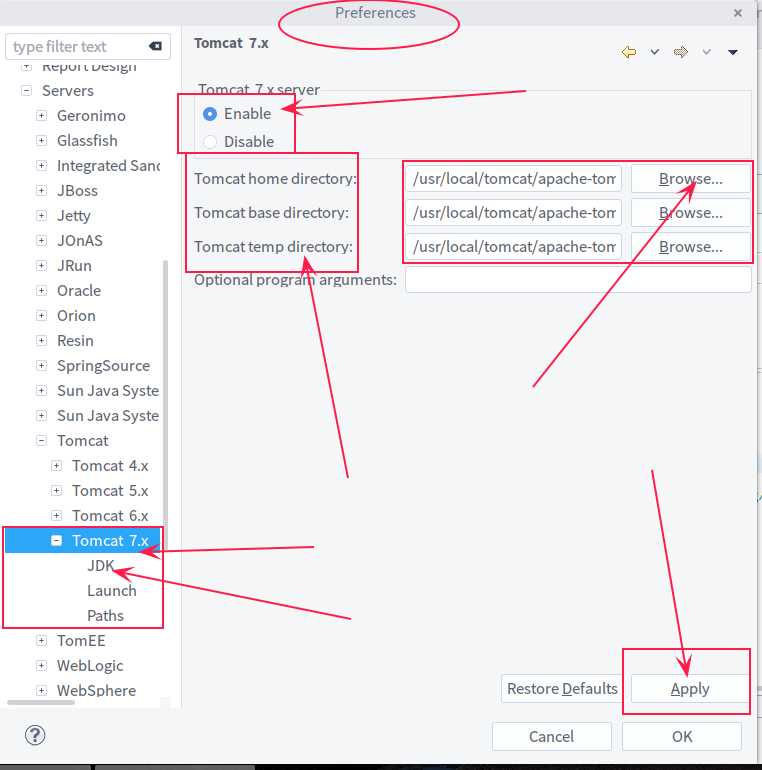Confirm preferences with OK
The height and width of the screenshot is (770, 762).
pyautogui.click(x=682, y=736)
